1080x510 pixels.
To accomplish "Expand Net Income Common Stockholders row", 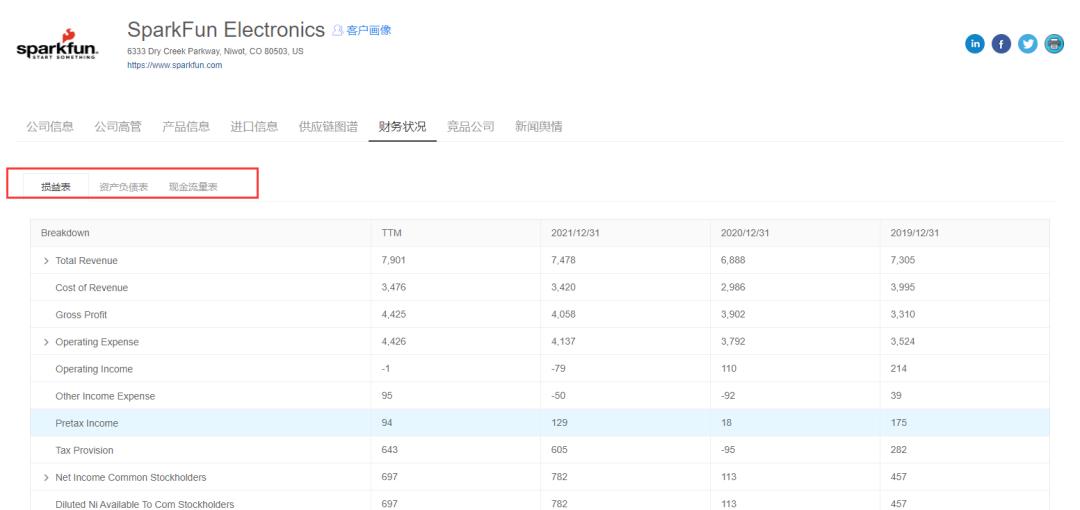I will 46,478.
